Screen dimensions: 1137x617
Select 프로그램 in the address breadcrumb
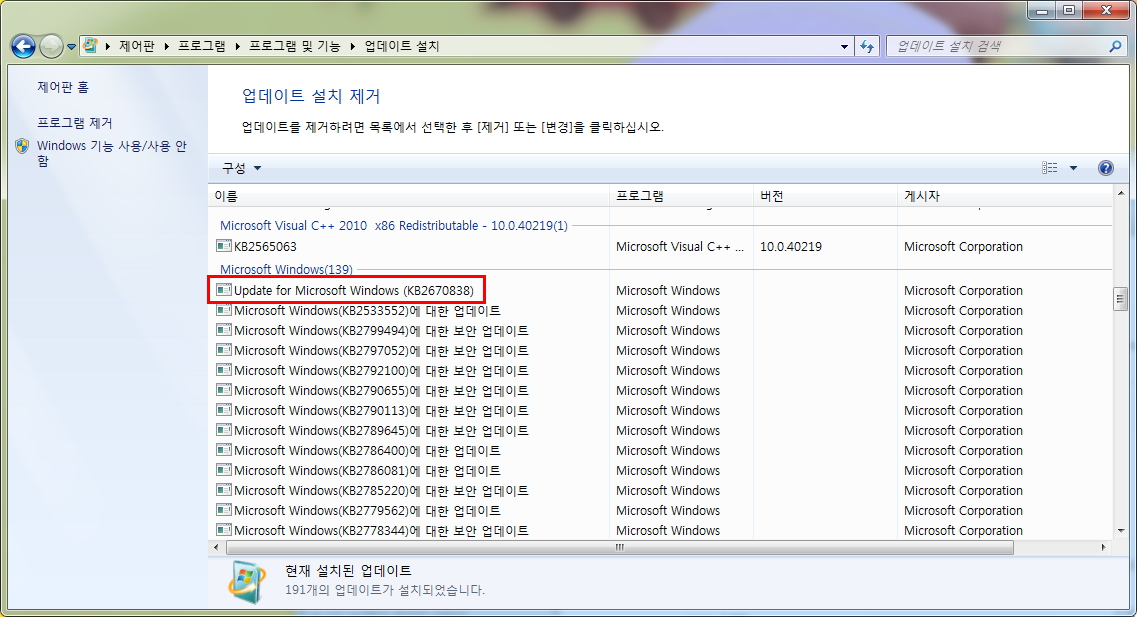(x=202, y=46)
